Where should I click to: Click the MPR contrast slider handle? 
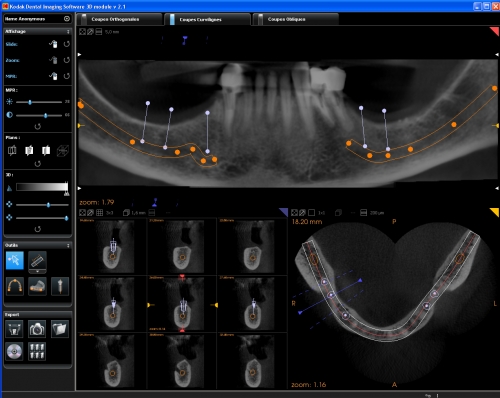46,115
